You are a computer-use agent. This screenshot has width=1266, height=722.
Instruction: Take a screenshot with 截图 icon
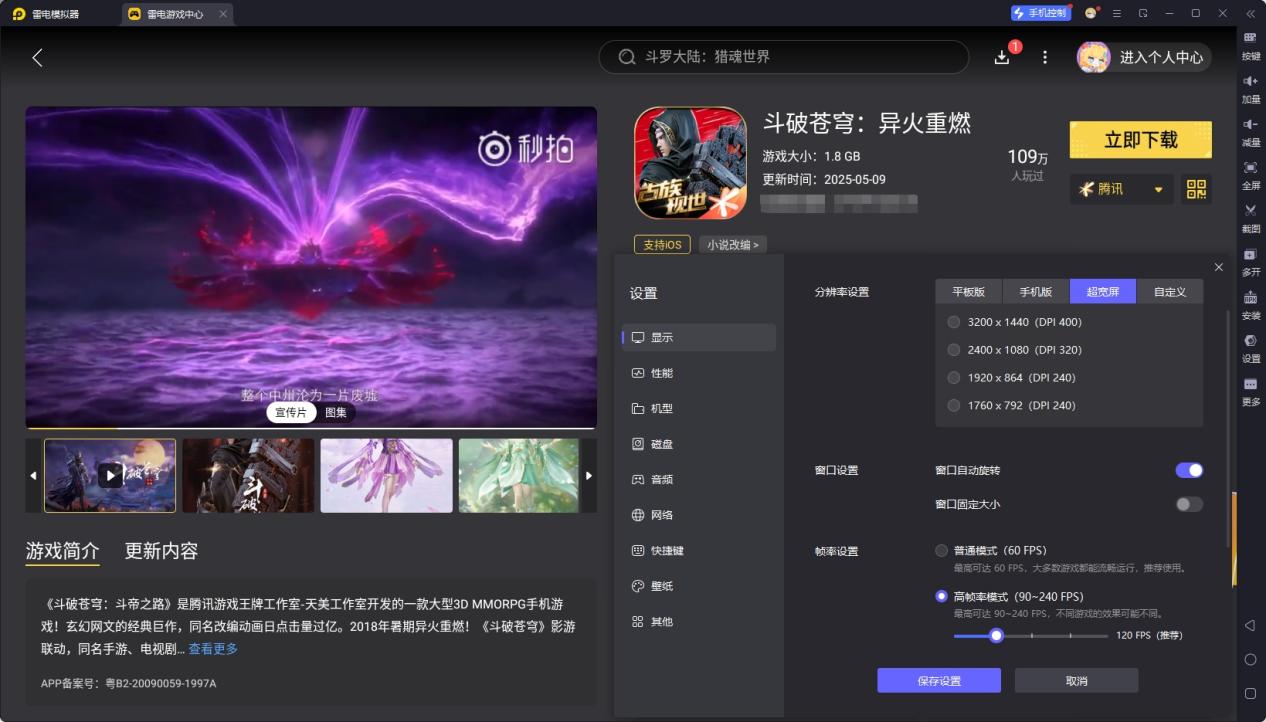pos(1250,216)
